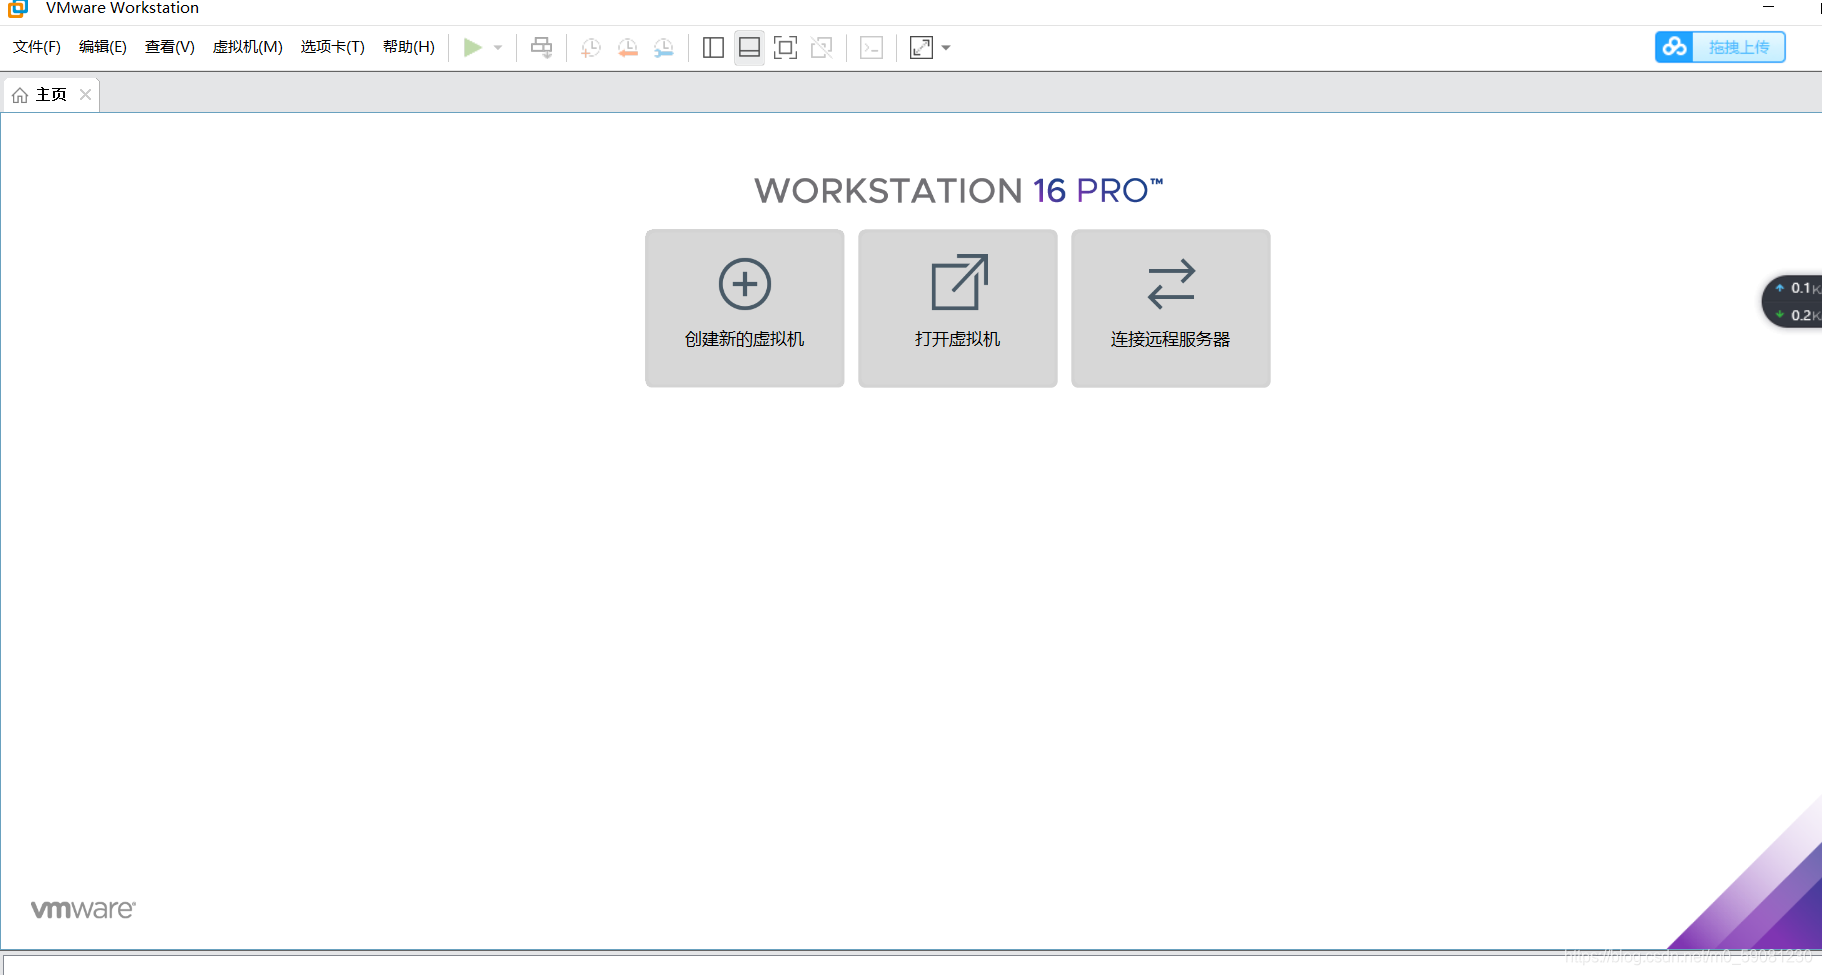Viewport: 1822px width, 975px height.
Task: Click the send Ctrl+Alt+Del toolbar icon
Action: click(x=541, y=47)
